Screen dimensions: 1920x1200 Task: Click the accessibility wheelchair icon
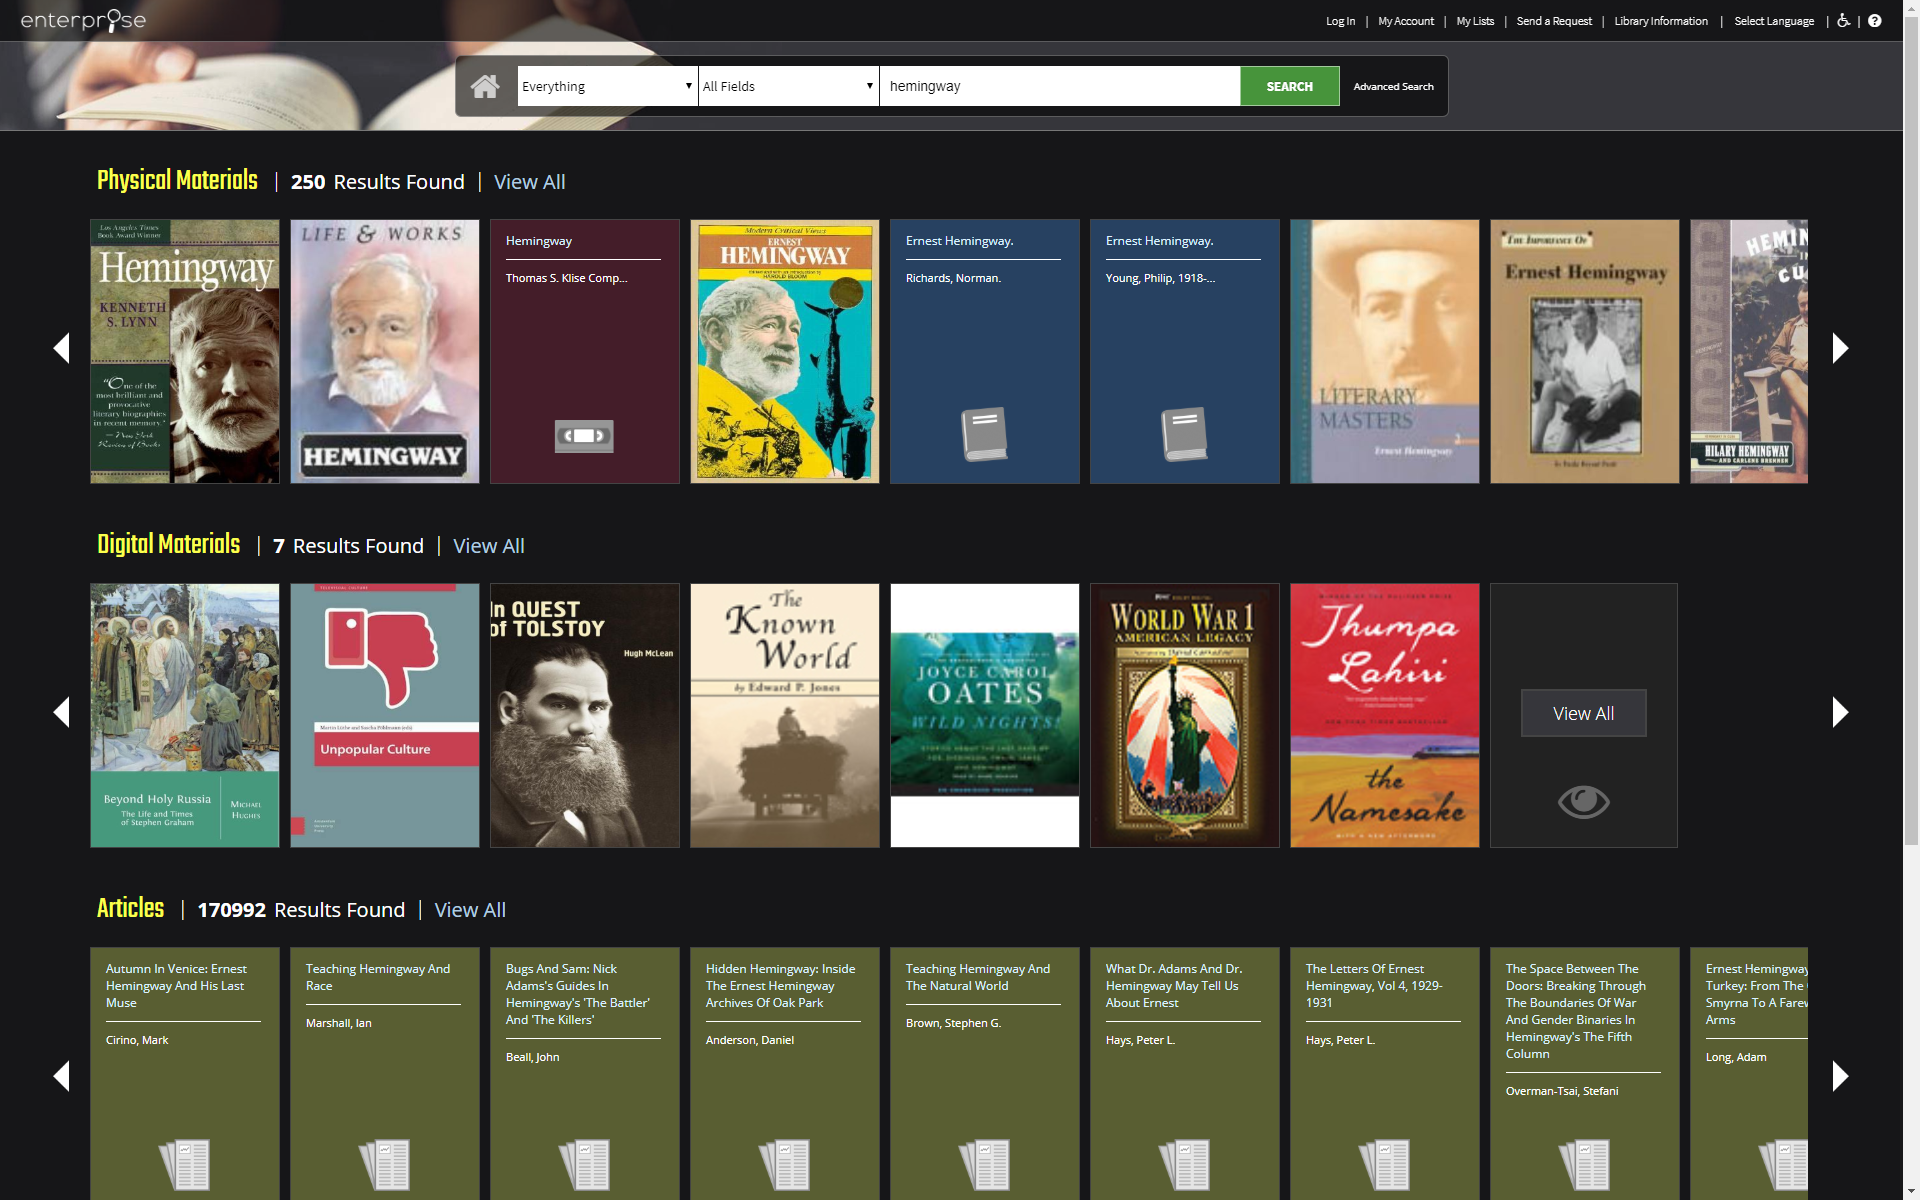tap(1843, 21)
